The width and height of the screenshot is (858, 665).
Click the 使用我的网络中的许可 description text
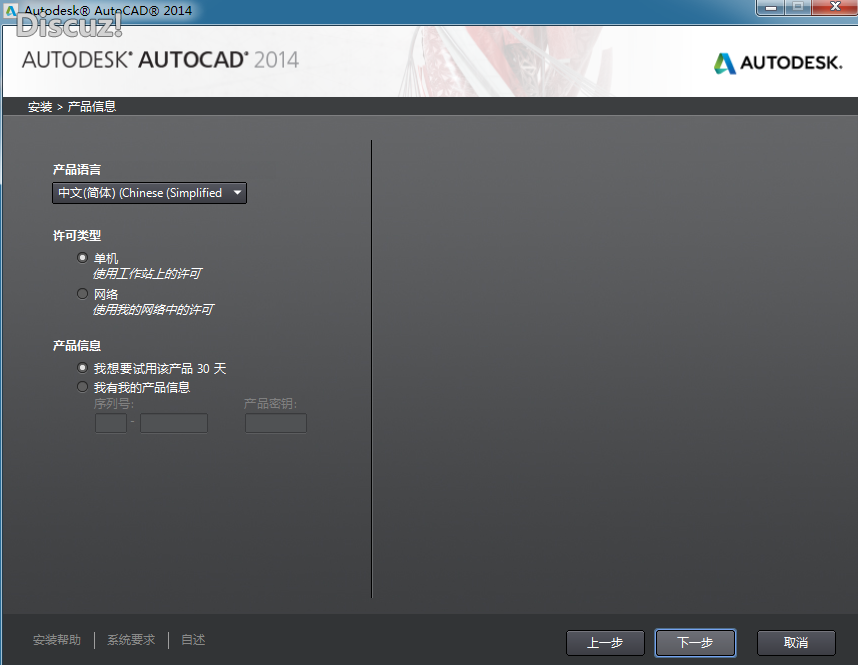153,310
